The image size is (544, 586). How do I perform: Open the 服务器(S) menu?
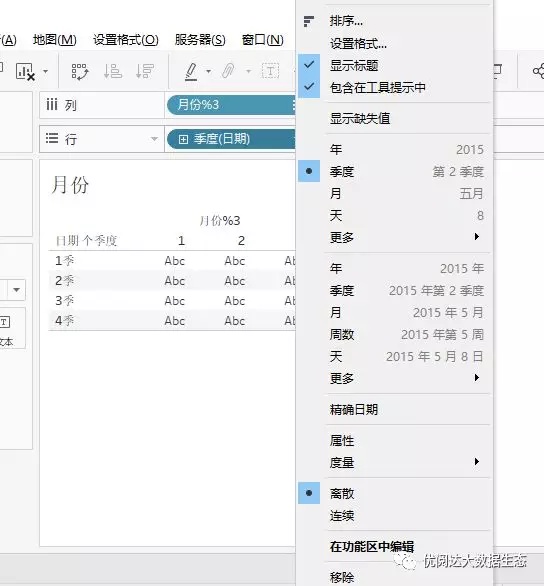[x=200, y=40]
